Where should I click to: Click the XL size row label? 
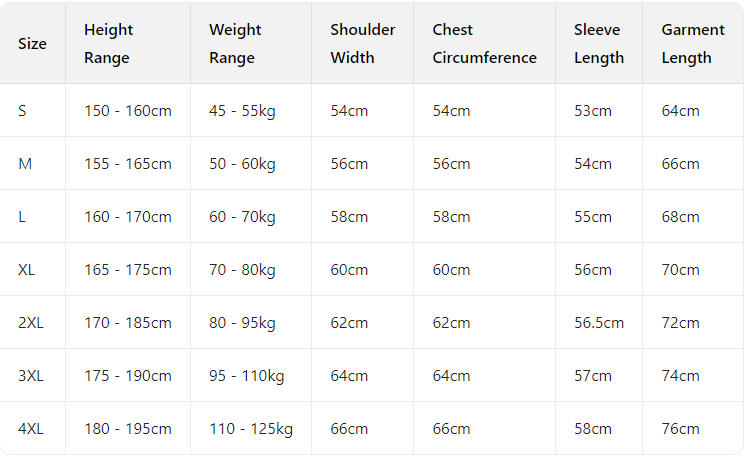[x=27, y=270]
